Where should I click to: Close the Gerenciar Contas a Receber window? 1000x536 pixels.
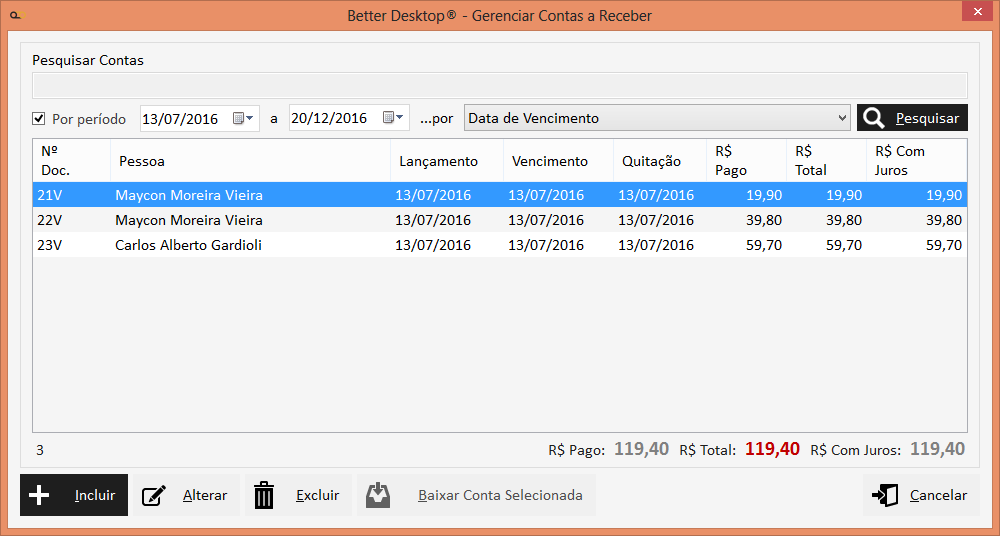[x=975, y=12]
